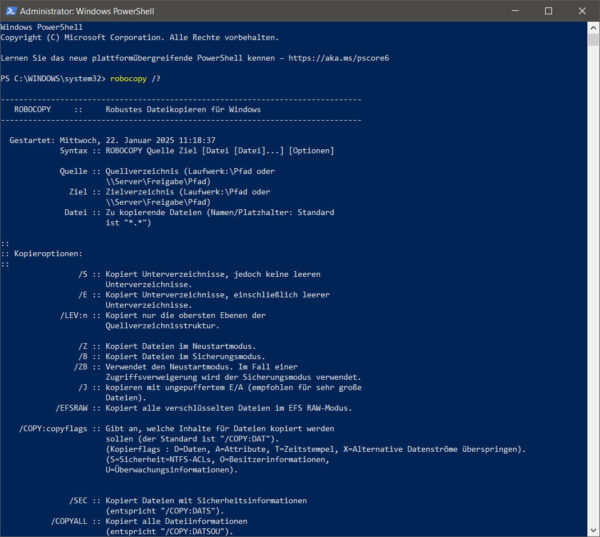
Task: Click the '/EFSRAW' option label
Action: pos(72,408)
